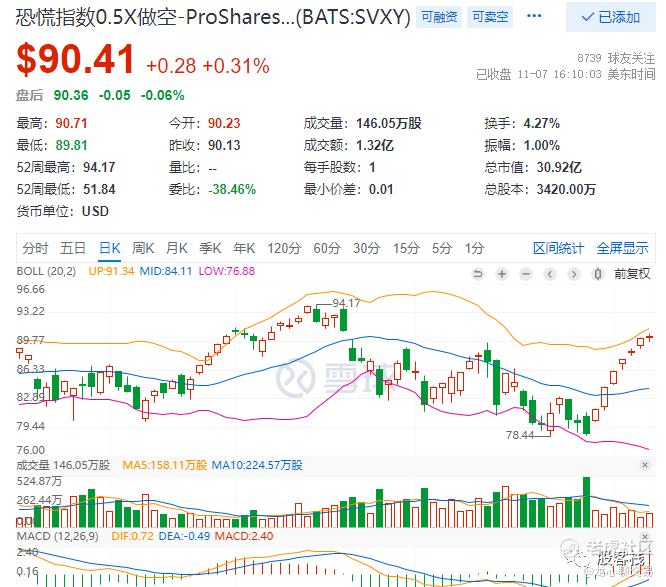Image resolution: width=666 pixels, height=587 pixels.
Task: Click the current price $90.41
Action: click(x=76, y=60)
